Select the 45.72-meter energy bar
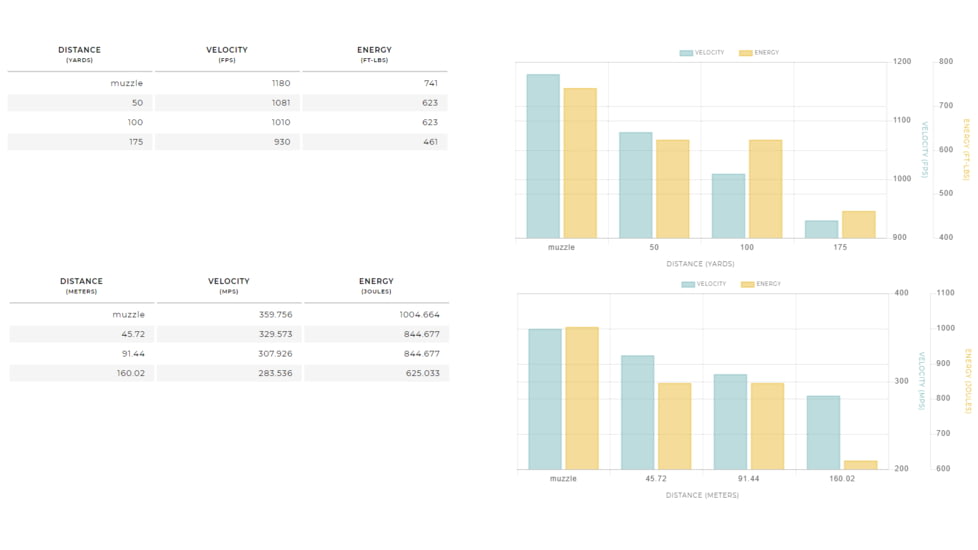This screenshot has height=550, width=978. 674,426
